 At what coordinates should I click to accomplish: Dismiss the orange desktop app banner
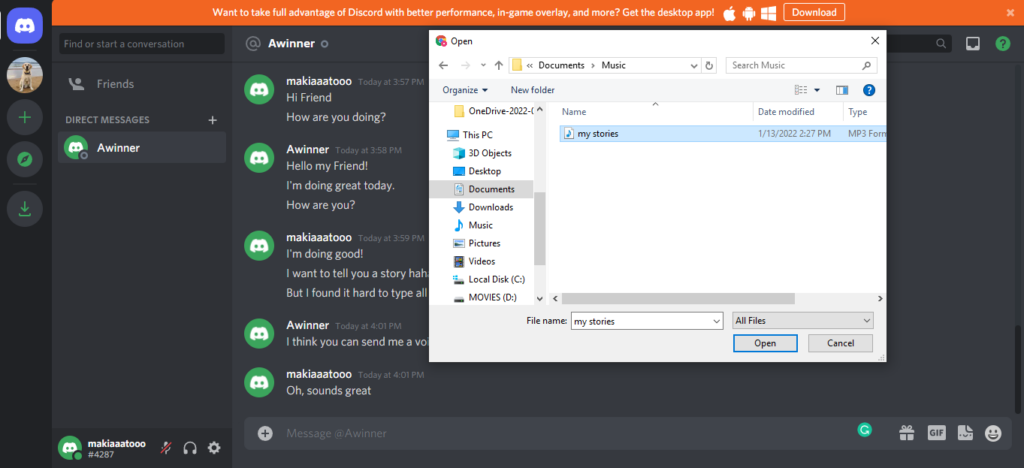coord(1011,12)
